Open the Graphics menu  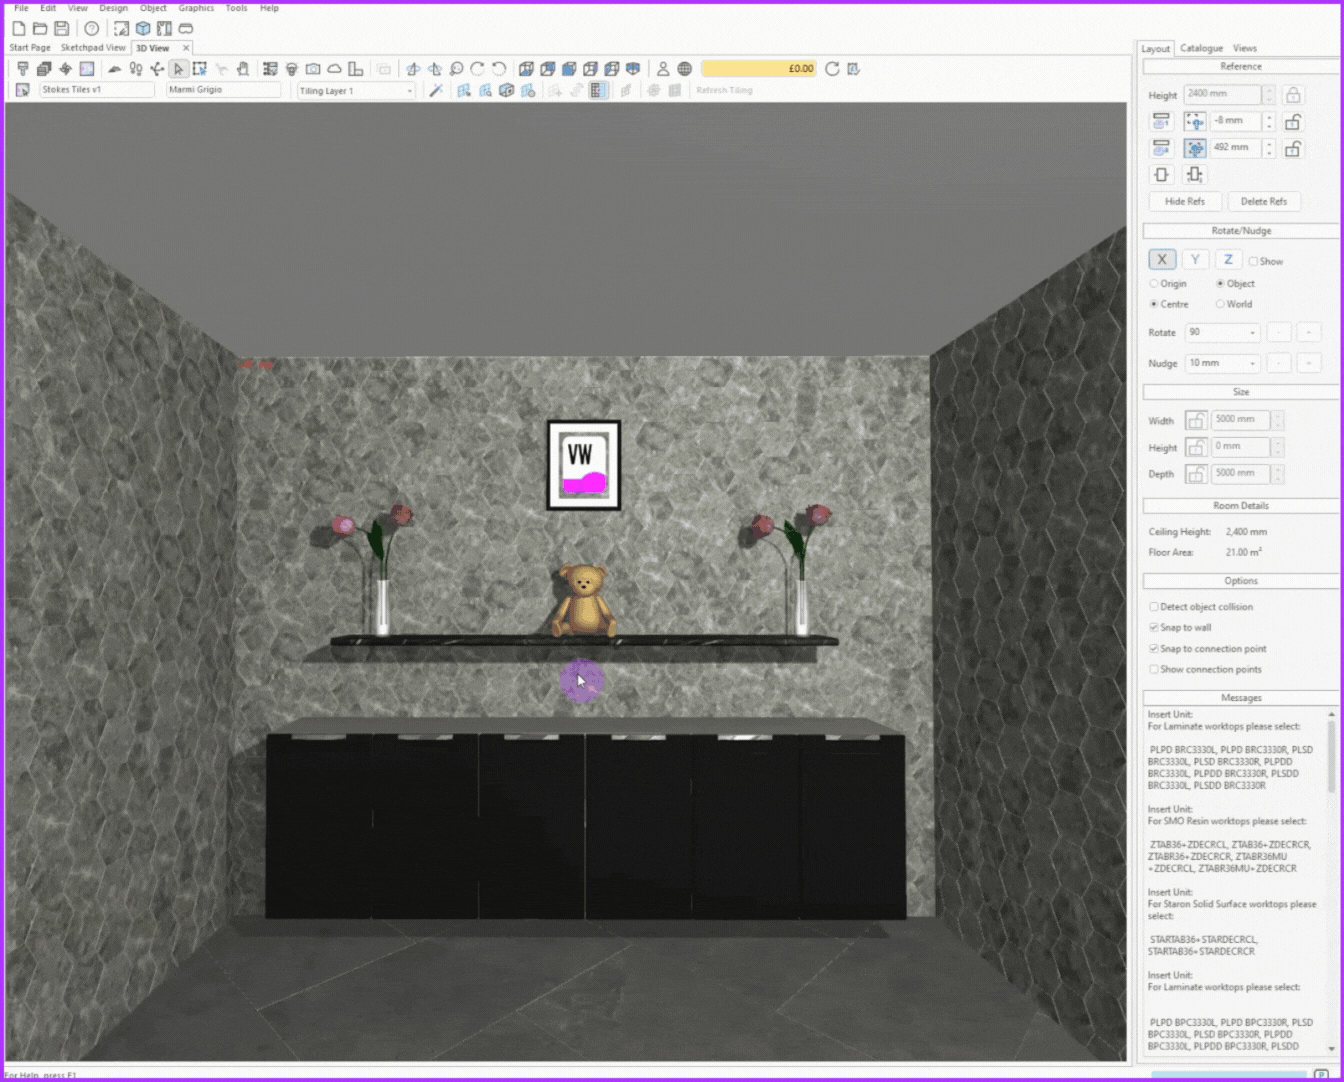point(196,8)
